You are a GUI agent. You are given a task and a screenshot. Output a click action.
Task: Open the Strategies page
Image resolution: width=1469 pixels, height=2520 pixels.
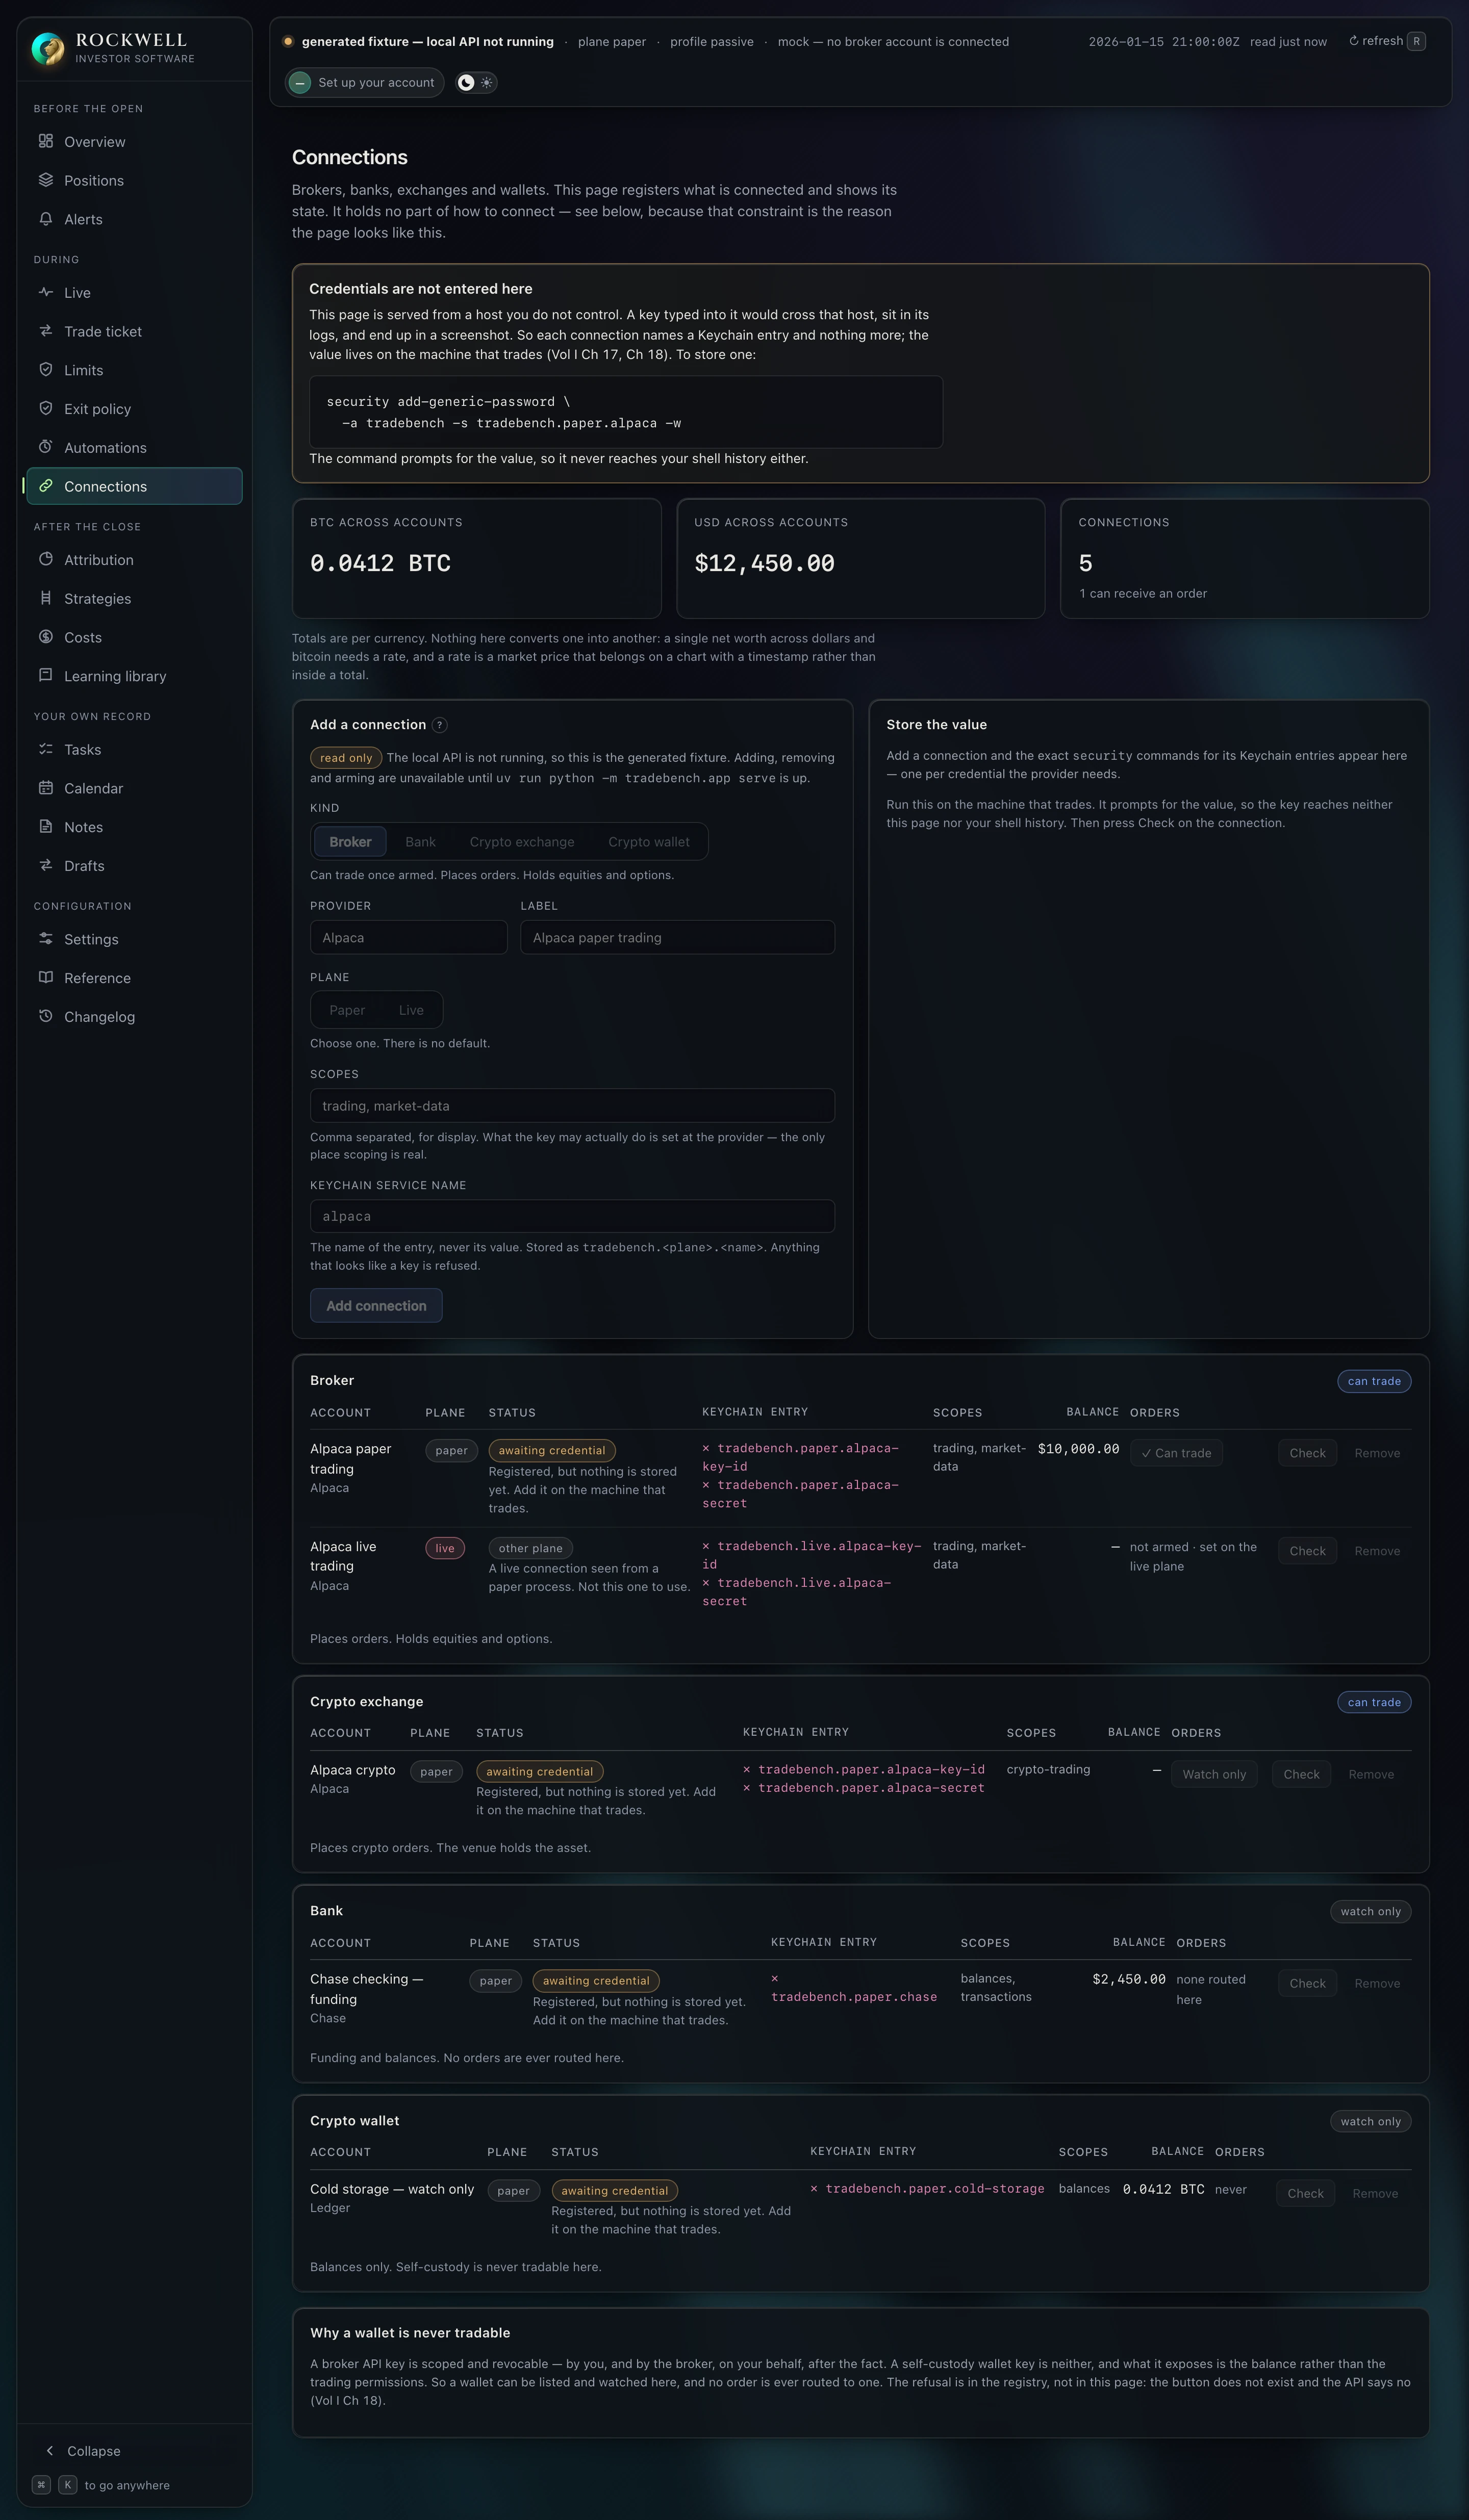(134, 599)
